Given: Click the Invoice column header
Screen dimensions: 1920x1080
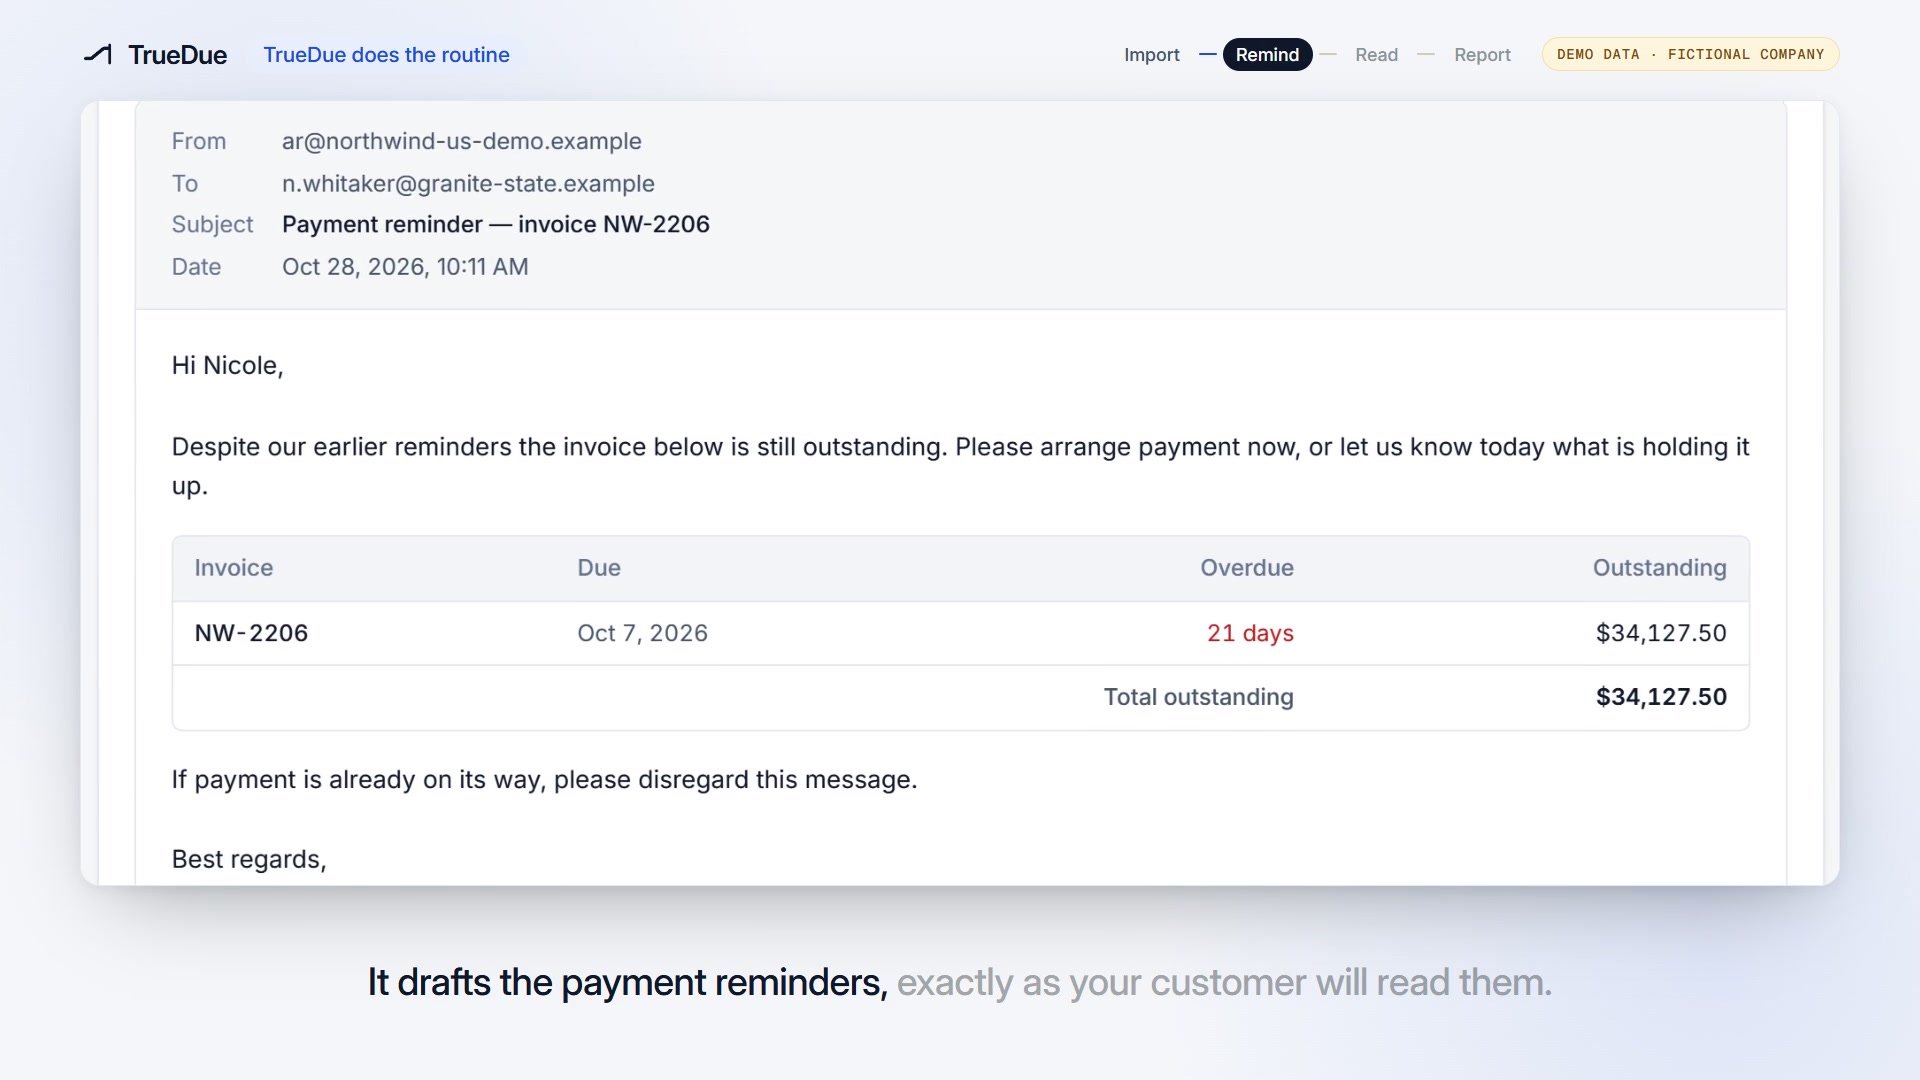Looking at the screenshot, I should [x=233, y=567].
